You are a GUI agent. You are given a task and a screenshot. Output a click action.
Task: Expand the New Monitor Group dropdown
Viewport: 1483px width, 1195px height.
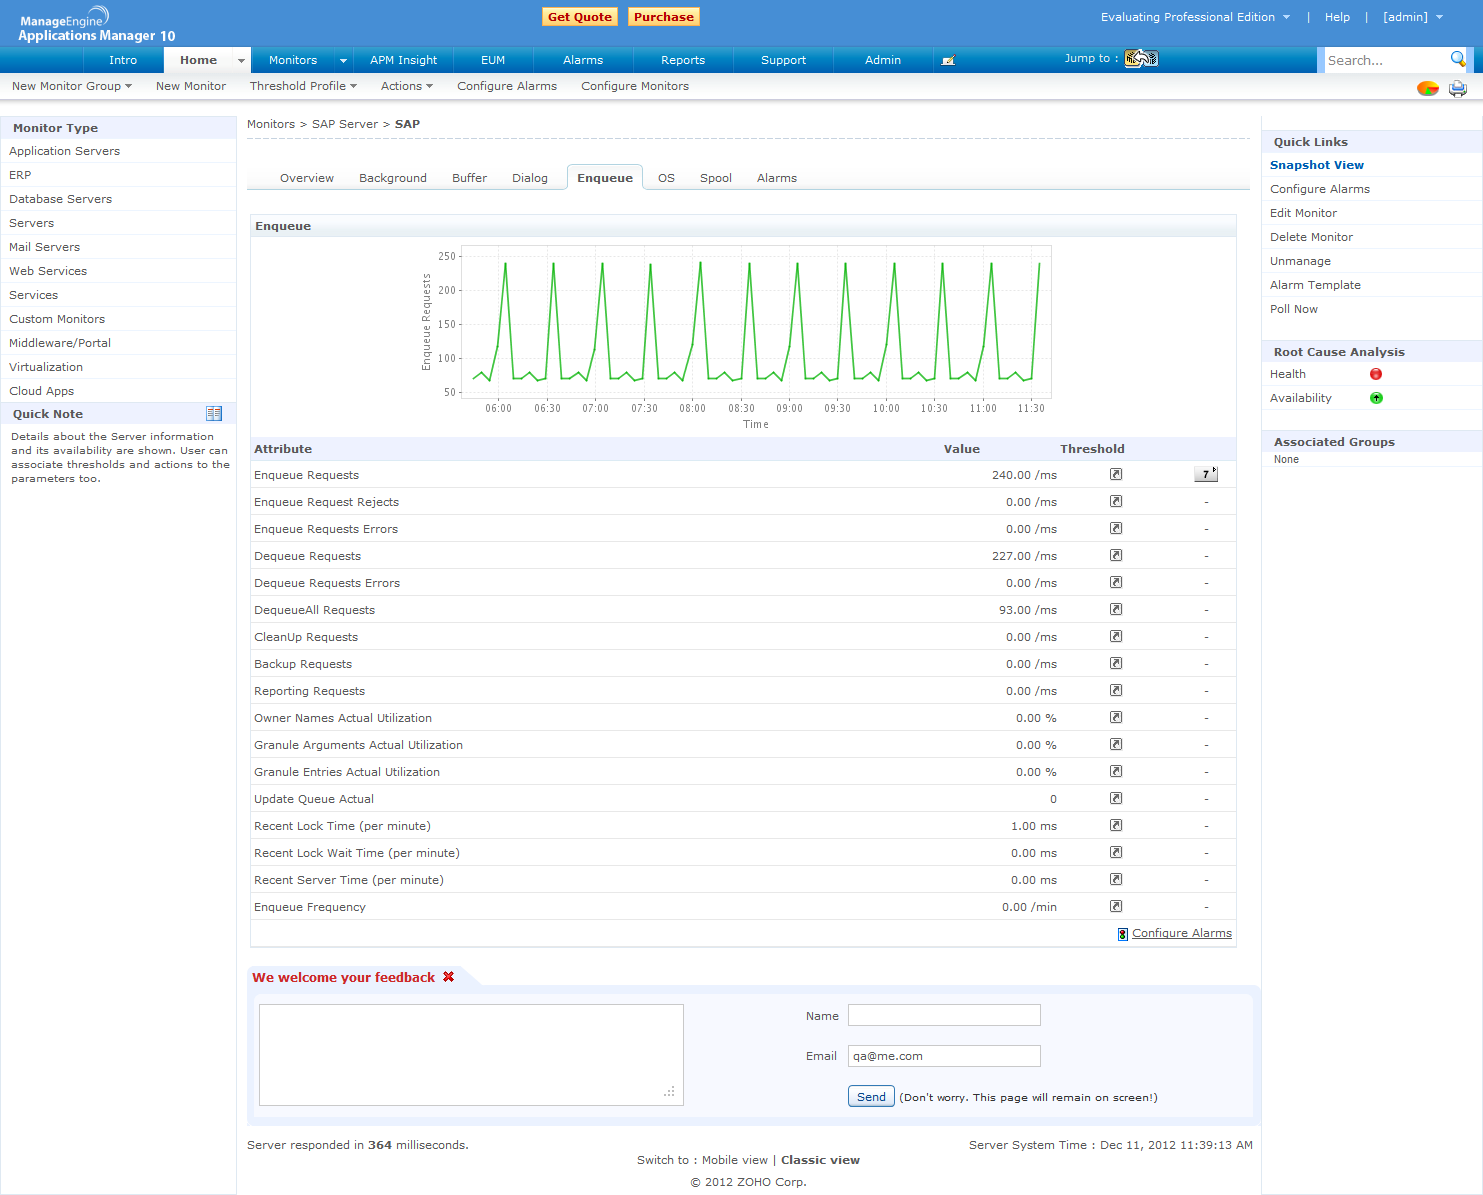(x=72, y=86)
